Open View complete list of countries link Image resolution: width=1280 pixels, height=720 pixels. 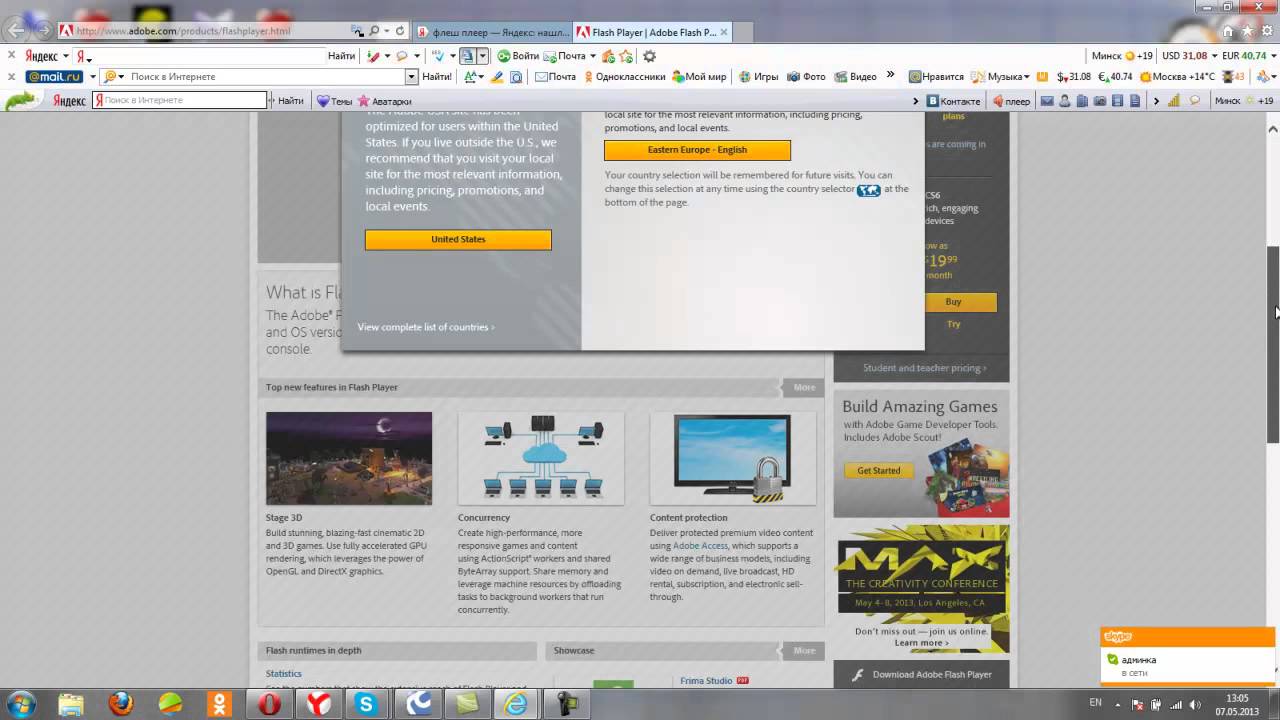426,327
